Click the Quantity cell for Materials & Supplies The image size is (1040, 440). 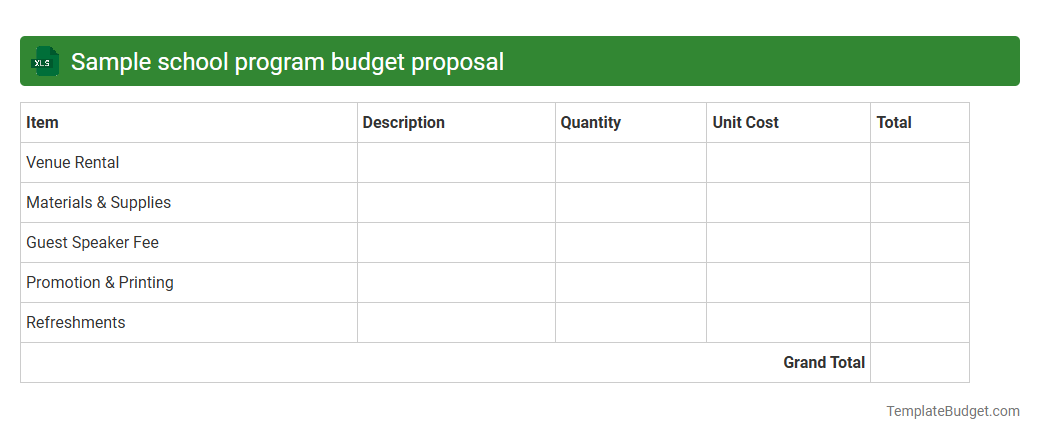point(631,202)
